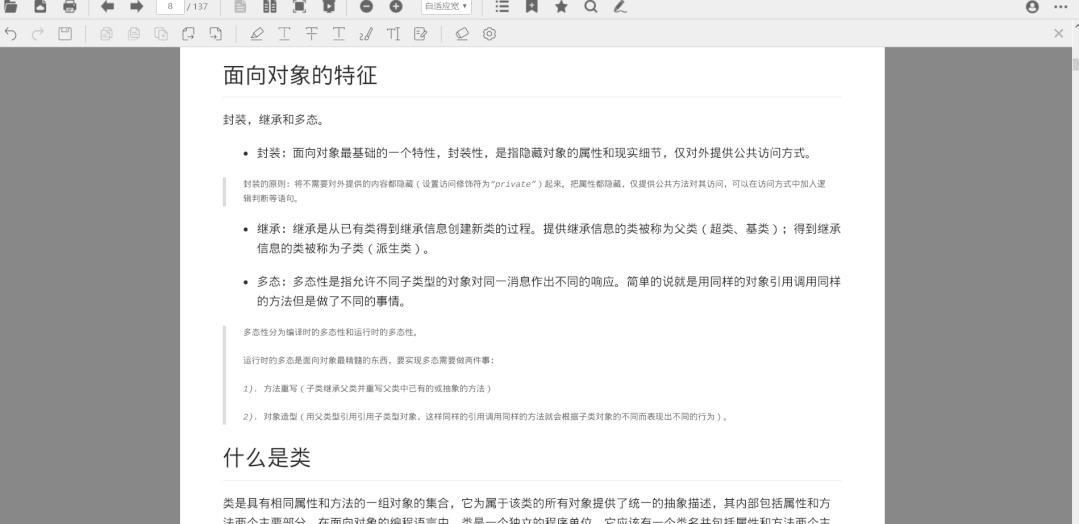Click the rotate page right icon

(x=189, y=34)
